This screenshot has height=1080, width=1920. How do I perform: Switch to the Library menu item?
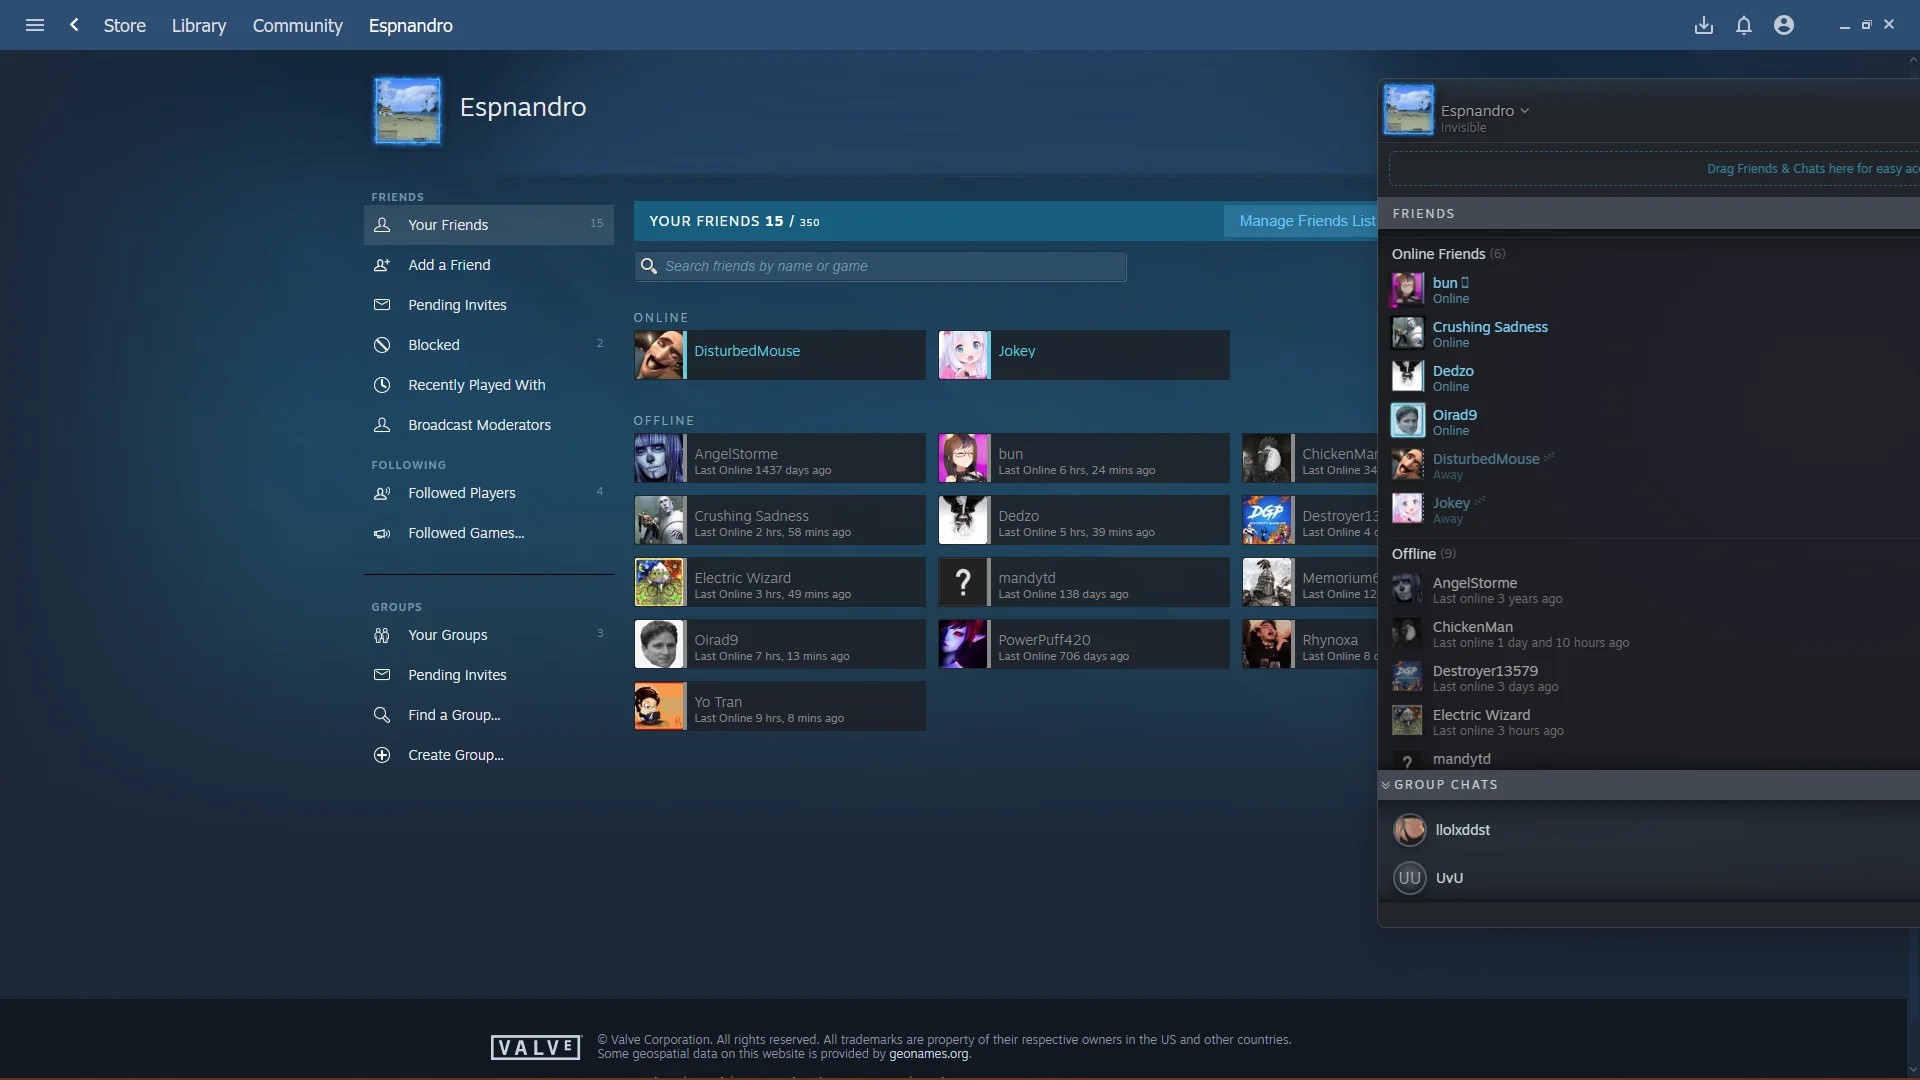coord(198,25)
